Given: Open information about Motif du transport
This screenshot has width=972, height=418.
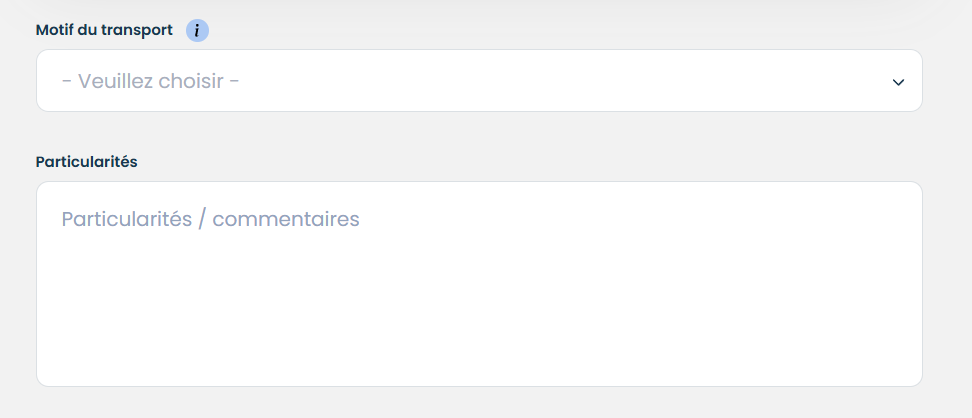Looking at the screenshot, I should [x=197, y=30].
